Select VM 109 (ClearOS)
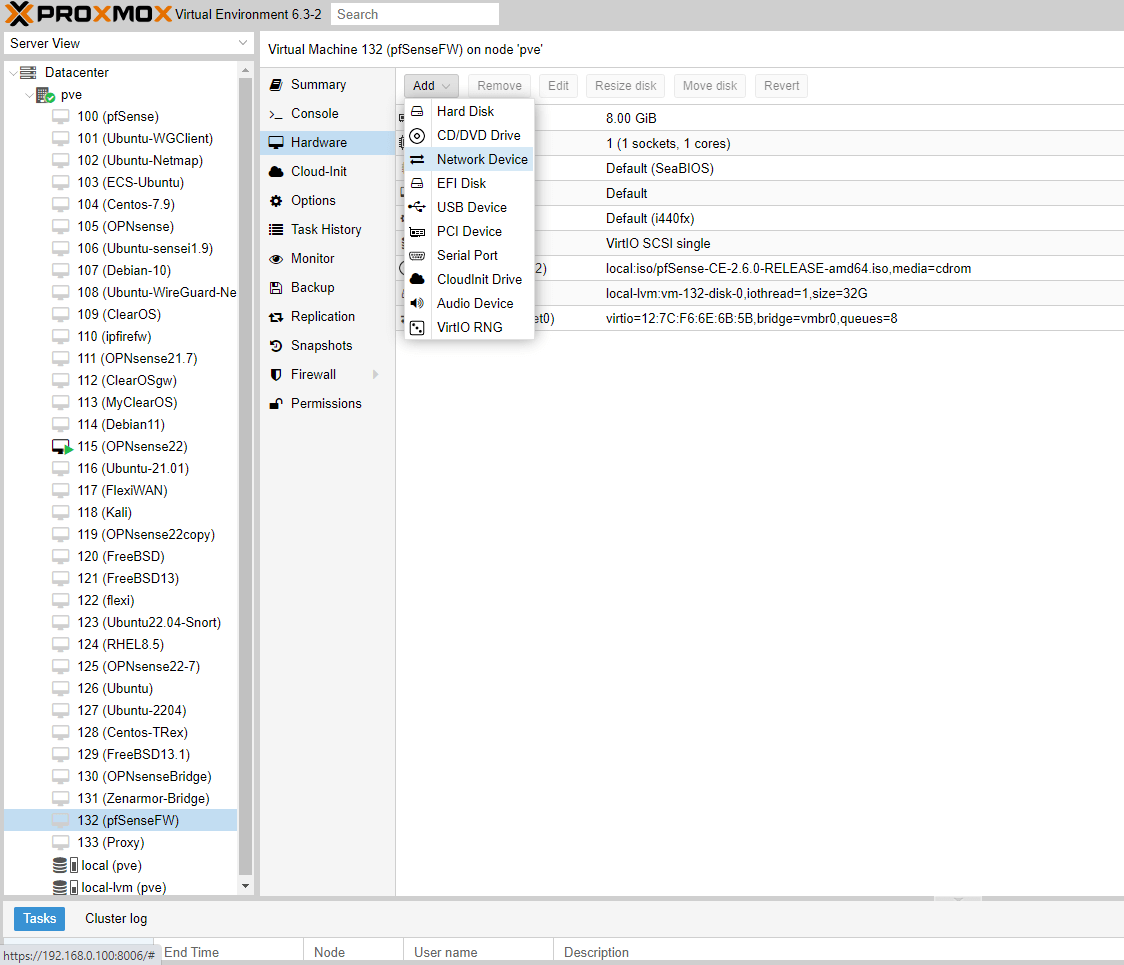This screenshot has width=1124, height=965. tap(119, 315)
